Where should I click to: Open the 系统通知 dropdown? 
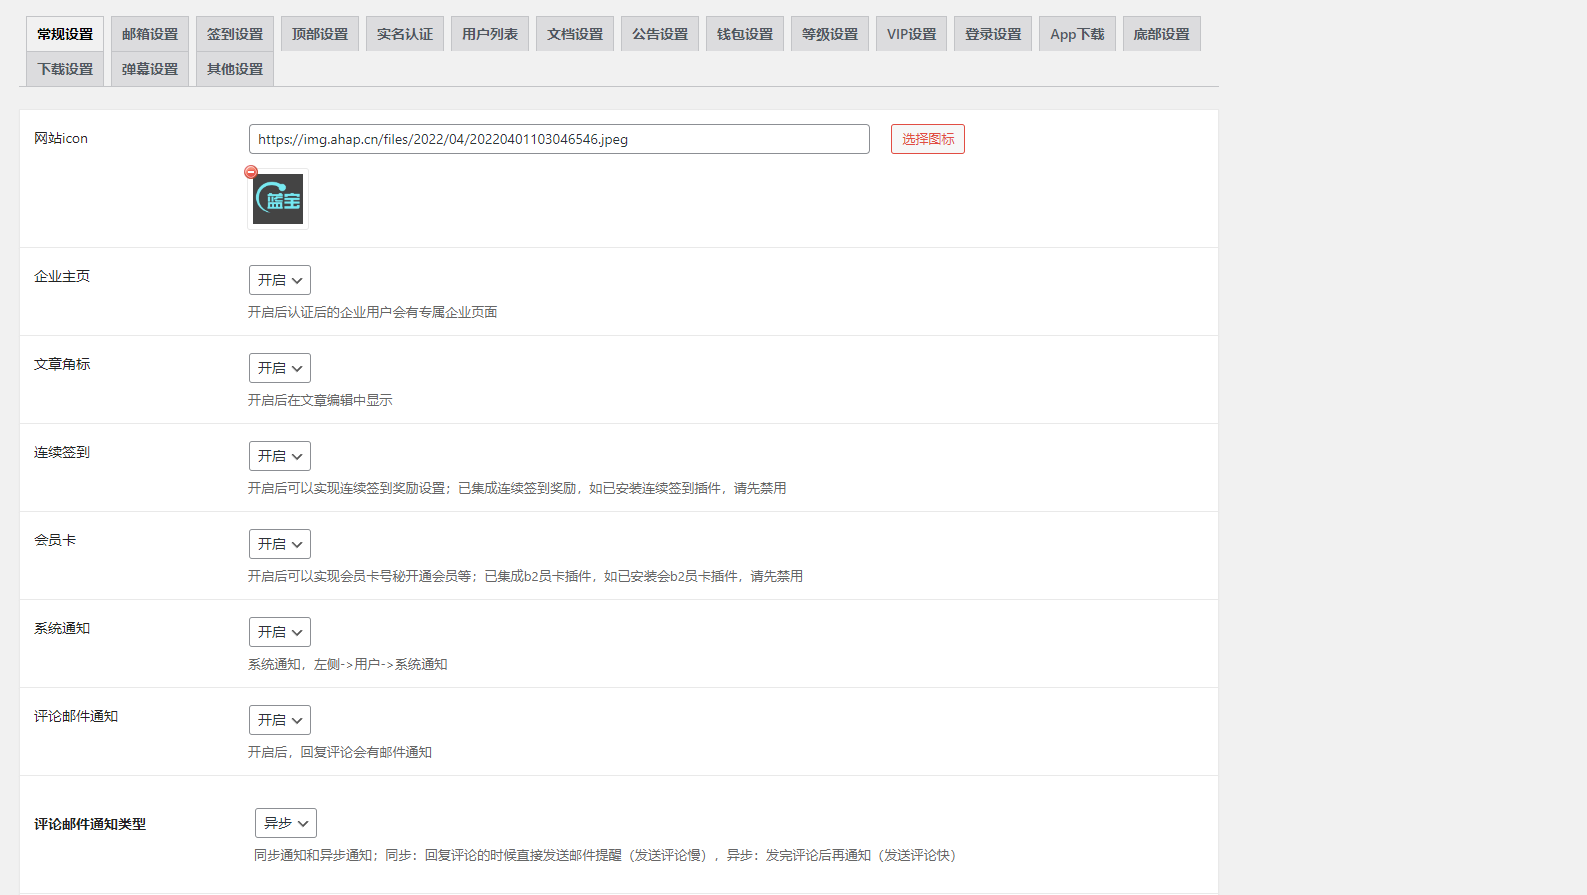tap(280, 632)
